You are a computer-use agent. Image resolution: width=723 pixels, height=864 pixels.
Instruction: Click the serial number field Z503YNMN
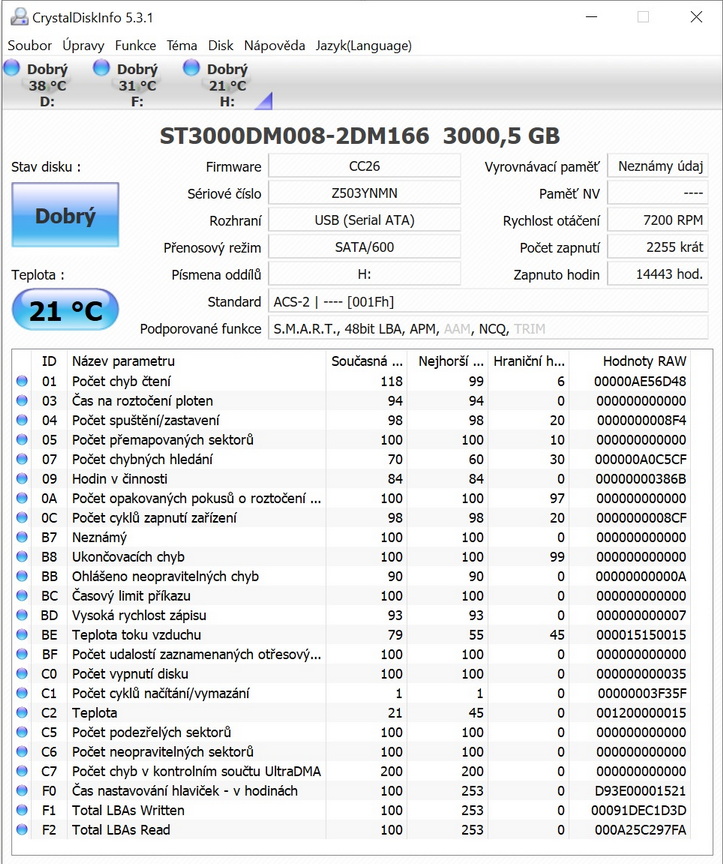(364, 193)
